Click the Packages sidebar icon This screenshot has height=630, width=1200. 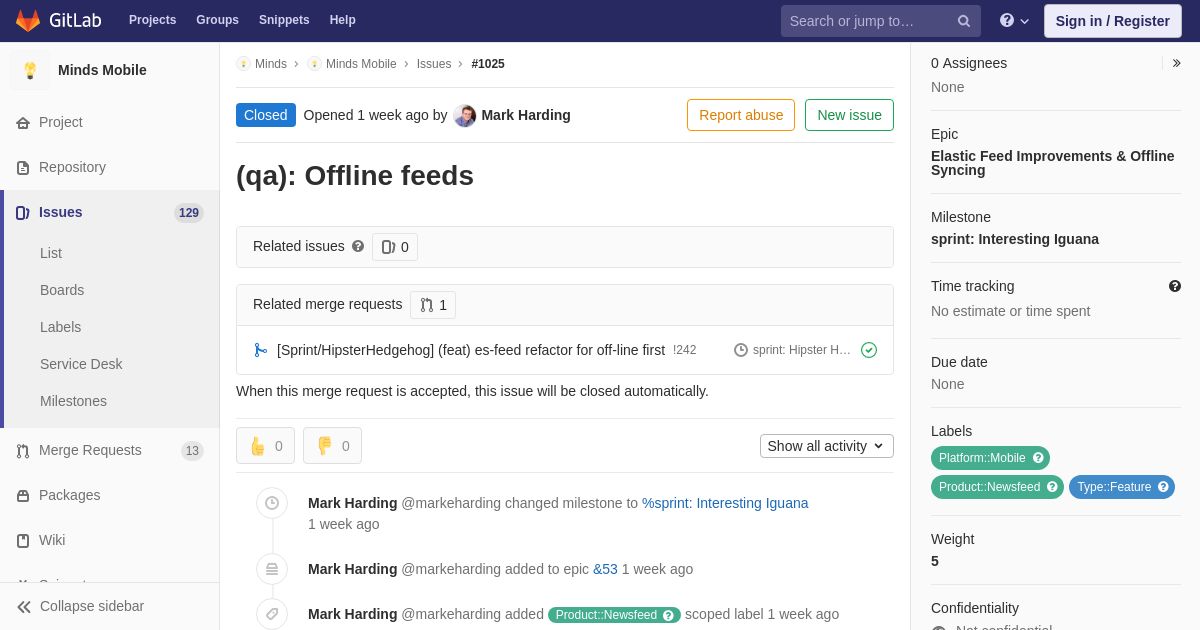click(23, 495)
